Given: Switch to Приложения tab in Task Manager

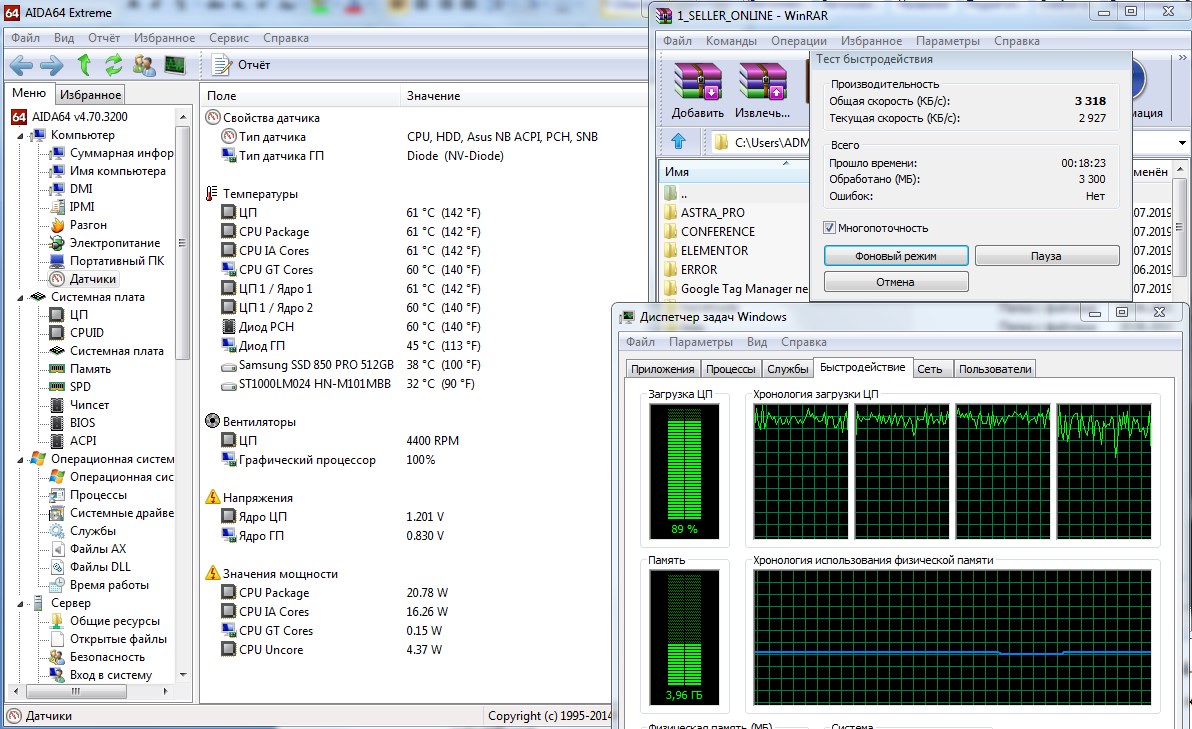Looking at the screenshot, I should (662, 369).
